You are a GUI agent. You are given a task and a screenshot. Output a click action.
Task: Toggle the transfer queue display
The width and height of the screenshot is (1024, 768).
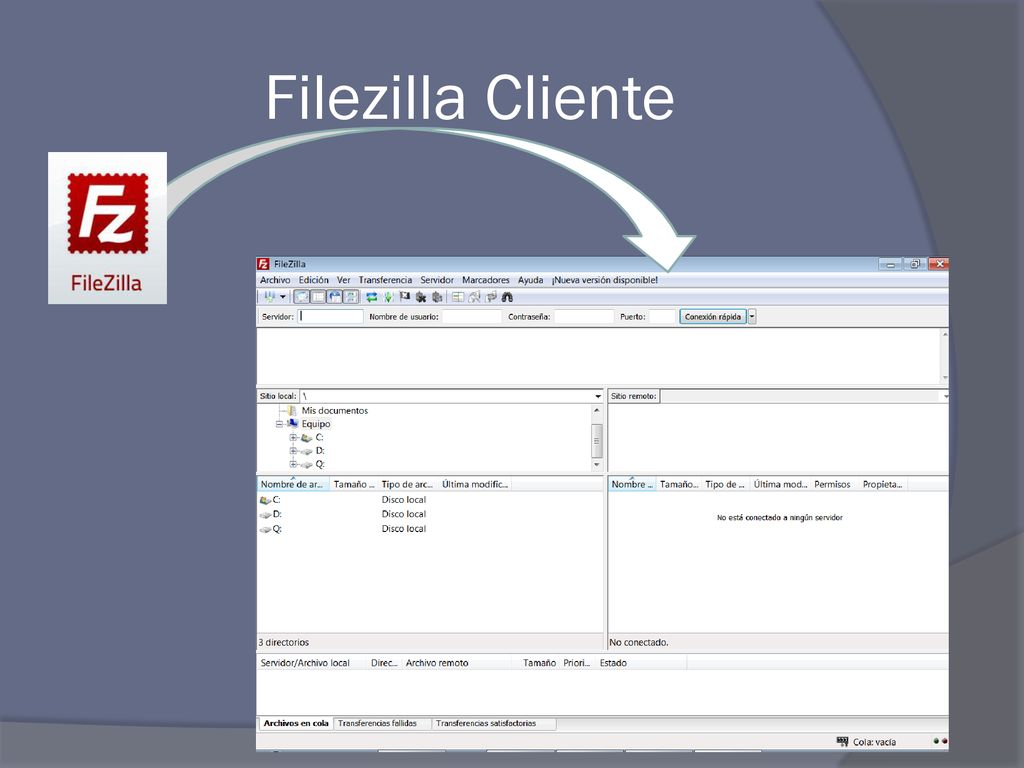(x=351, y=297)
